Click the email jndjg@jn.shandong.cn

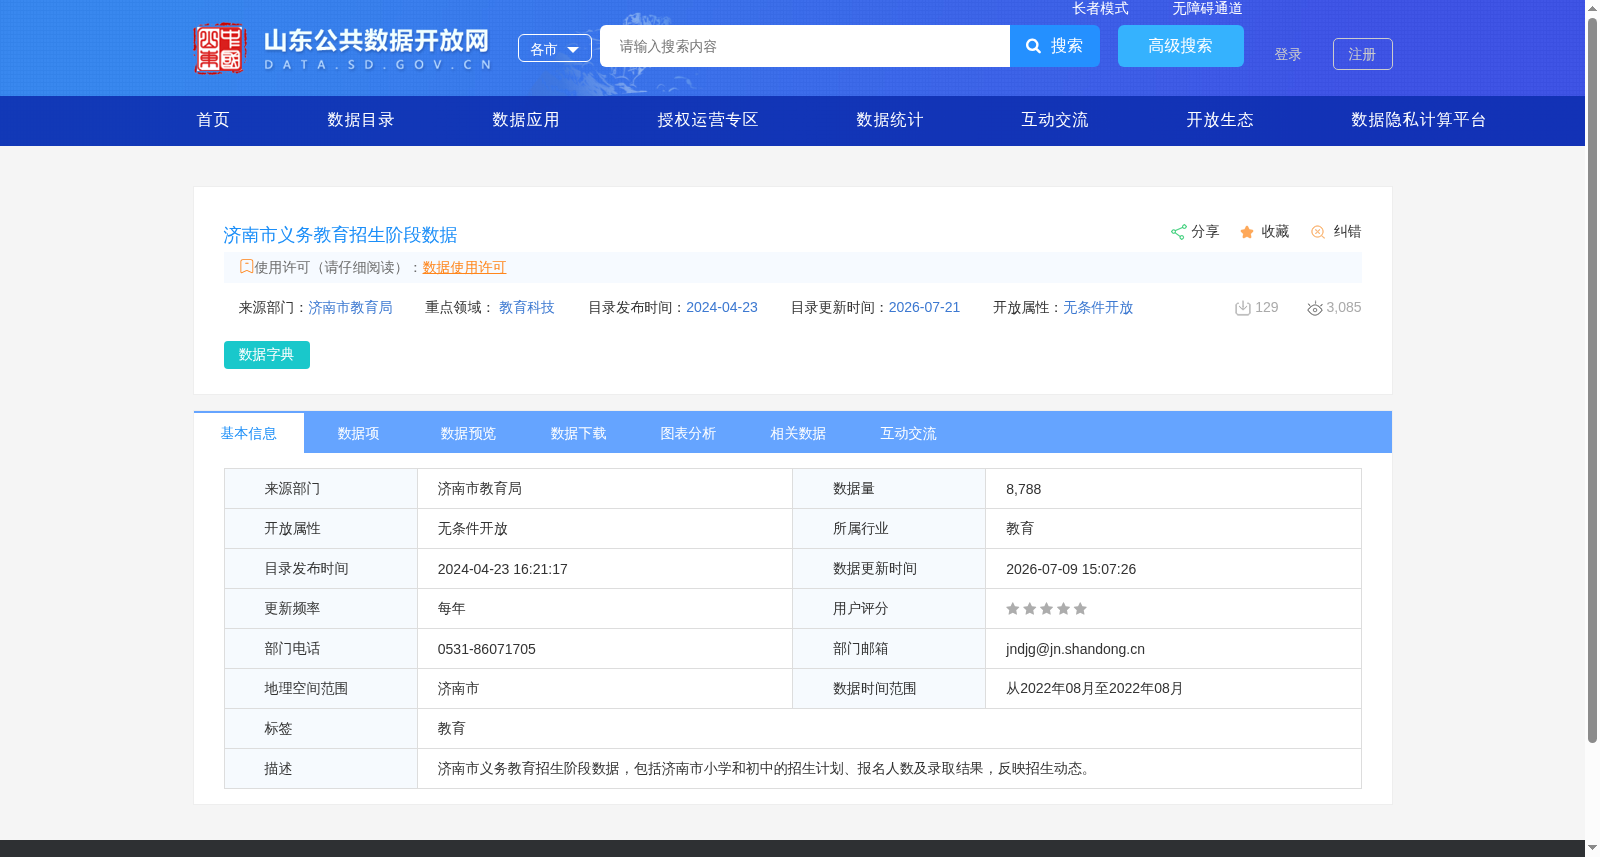[x=1075, y=649]
